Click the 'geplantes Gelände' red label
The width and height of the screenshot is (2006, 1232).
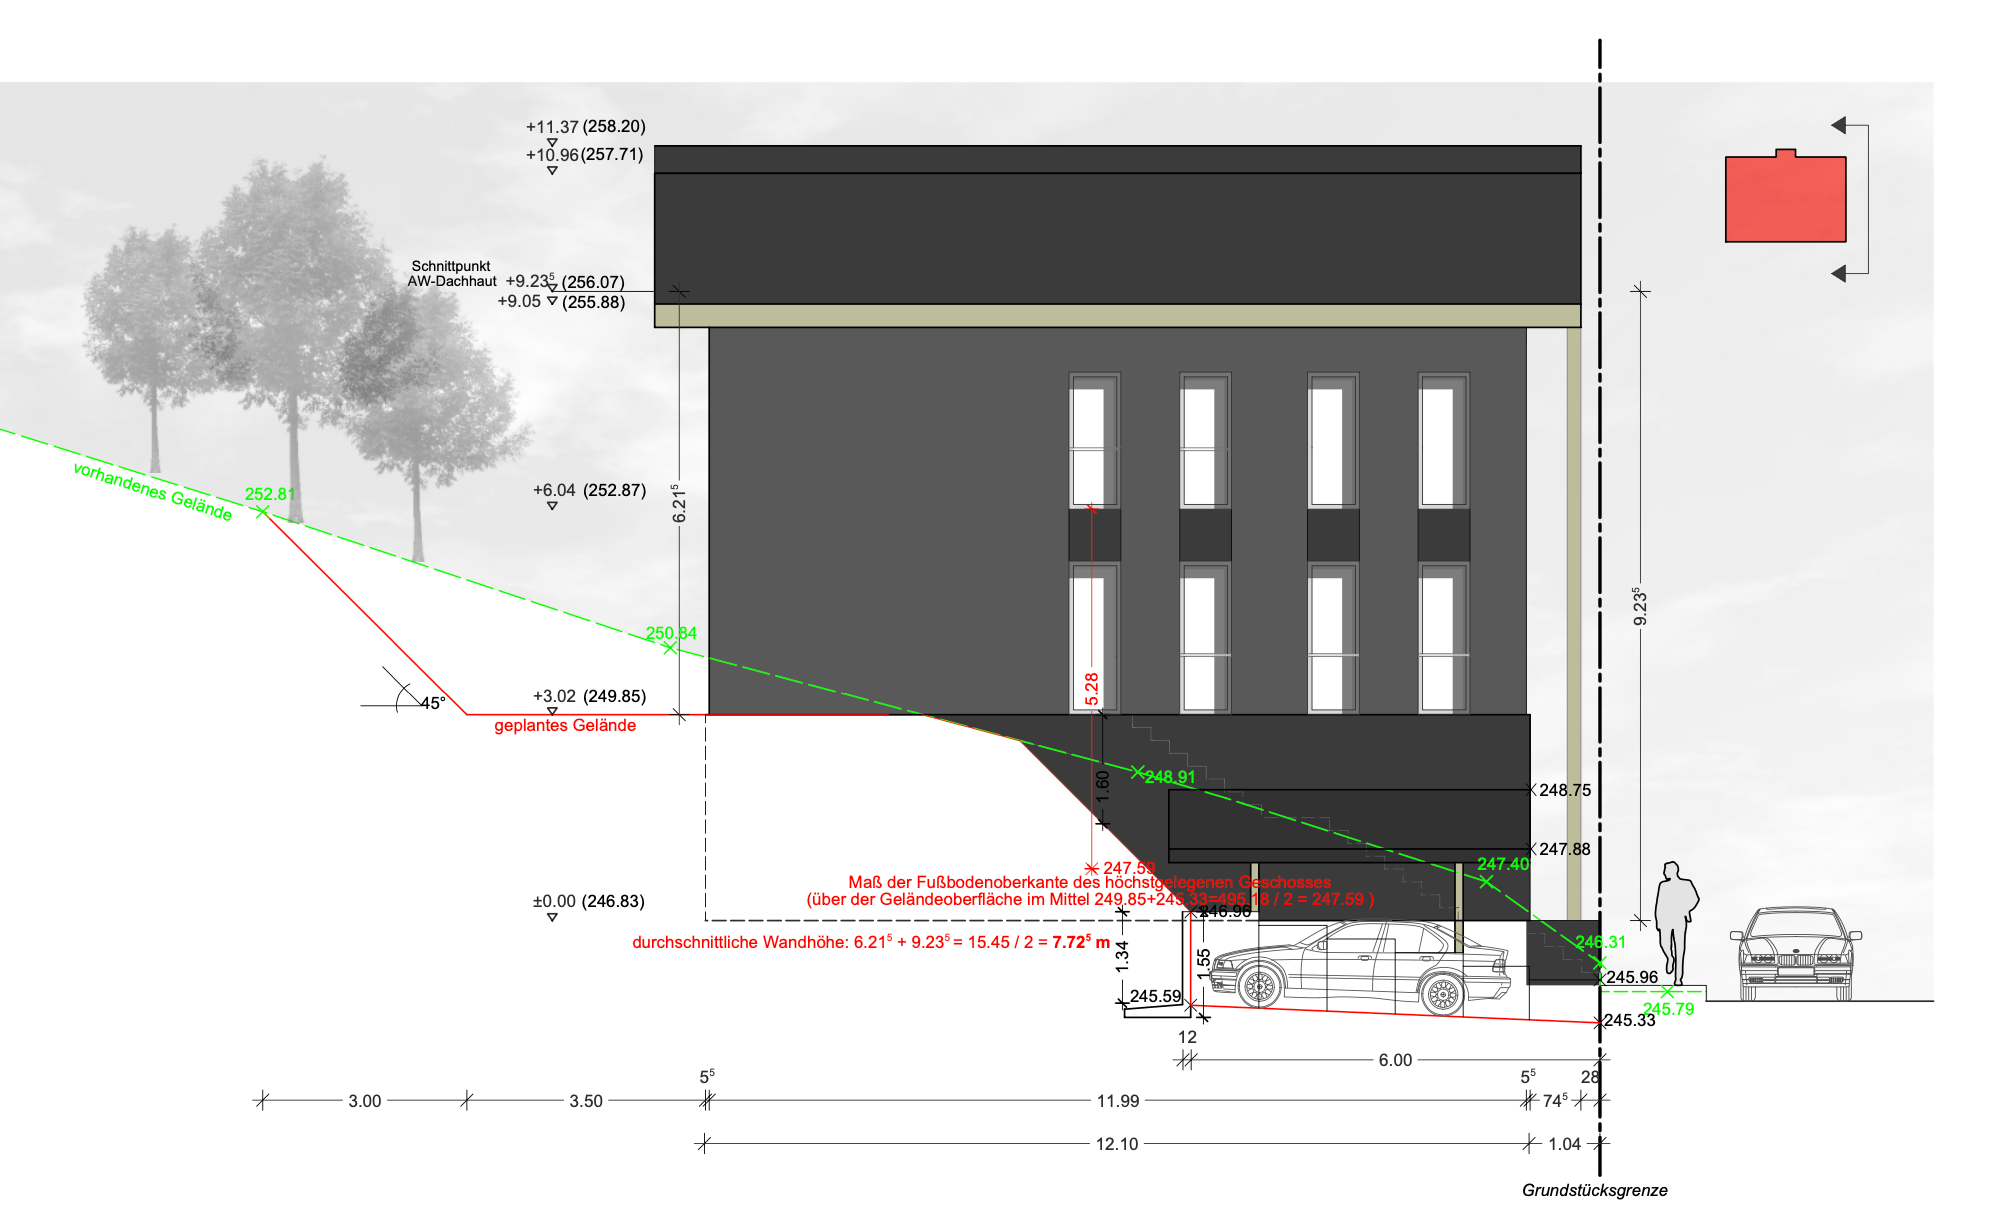point(565,726)
